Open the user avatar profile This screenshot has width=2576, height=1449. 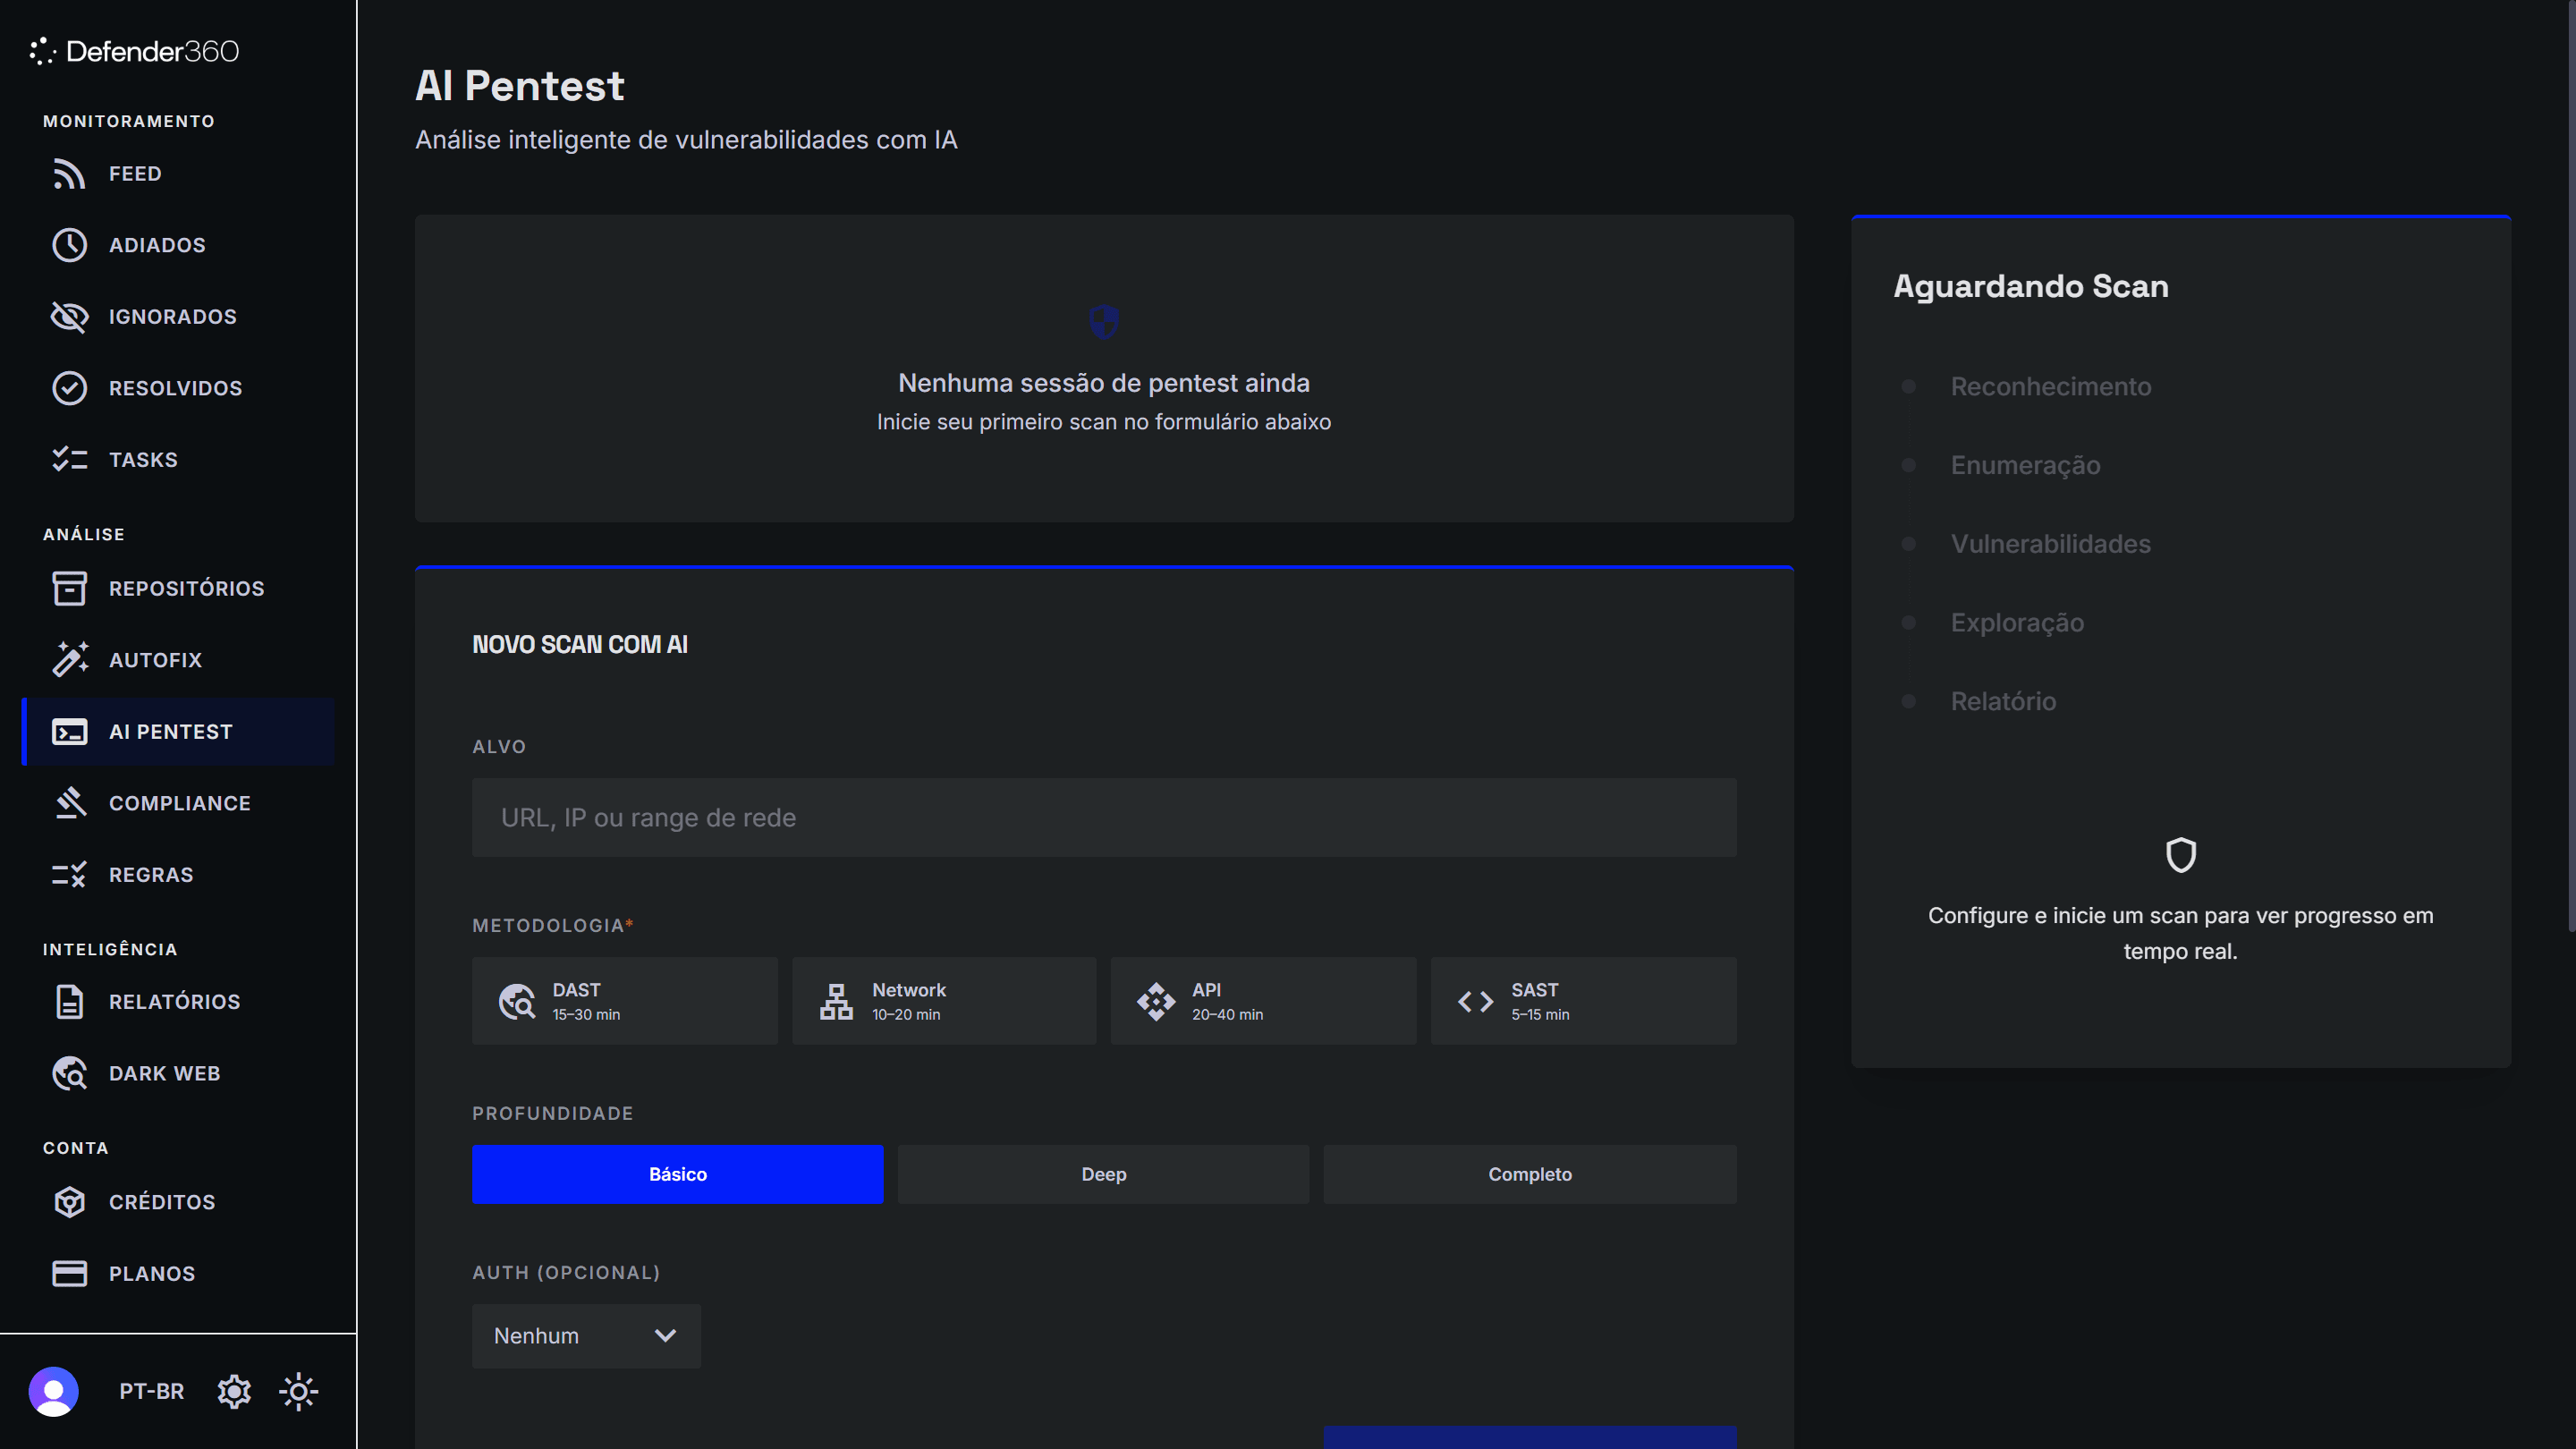pyautogui.click(x=54, y=1391)
